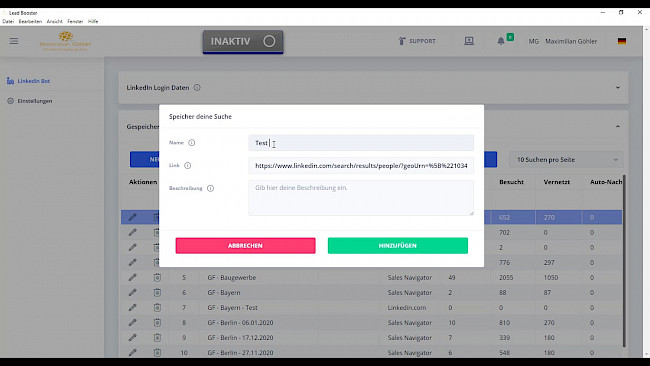Edit the highlighted blue table row

pyautogui.click(x=133, y=217)
